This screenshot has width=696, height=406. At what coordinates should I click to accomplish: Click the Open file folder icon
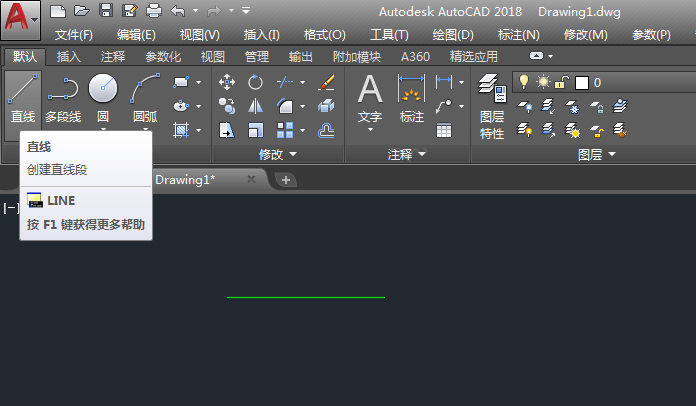[82, 11]
